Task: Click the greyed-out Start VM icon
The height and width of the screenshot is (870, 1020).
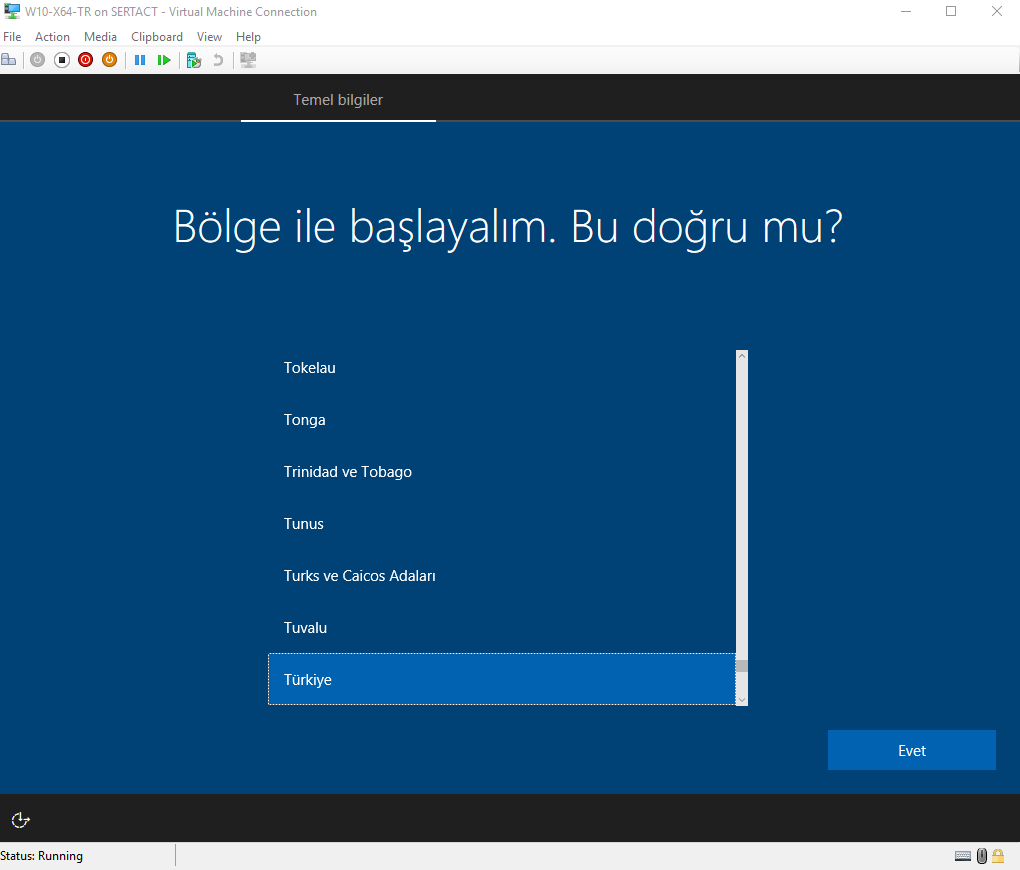Action: [x=38, y=60]
